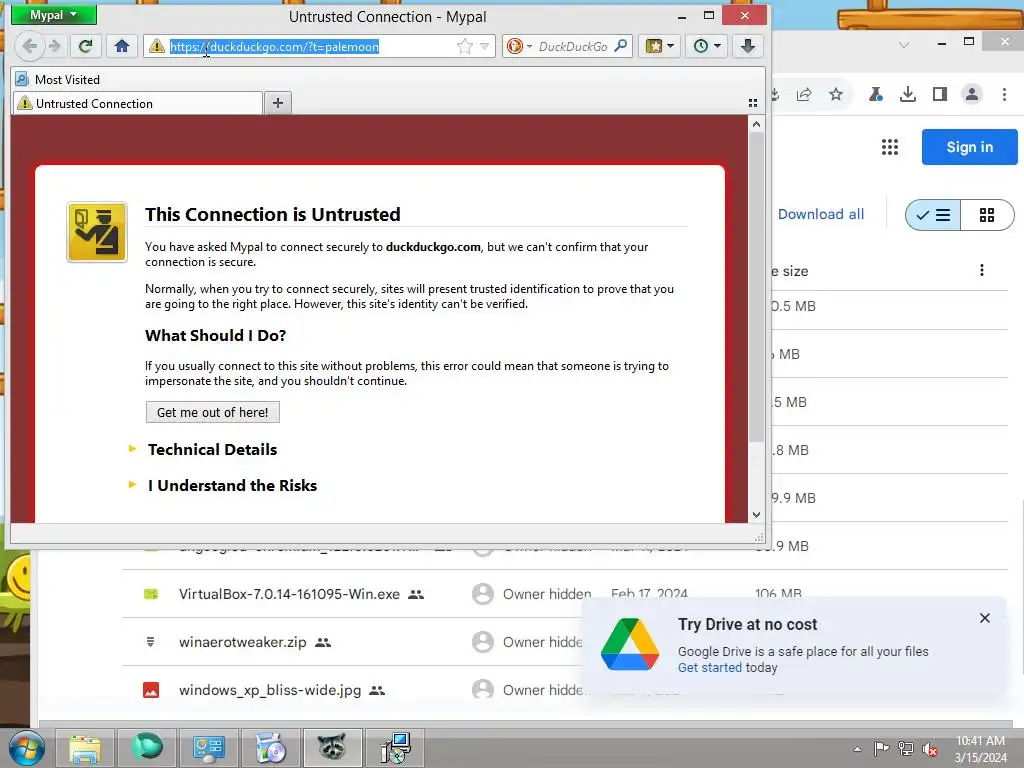
Task: Open Windows Explorer from taskbar
Action: pos(85,748)
